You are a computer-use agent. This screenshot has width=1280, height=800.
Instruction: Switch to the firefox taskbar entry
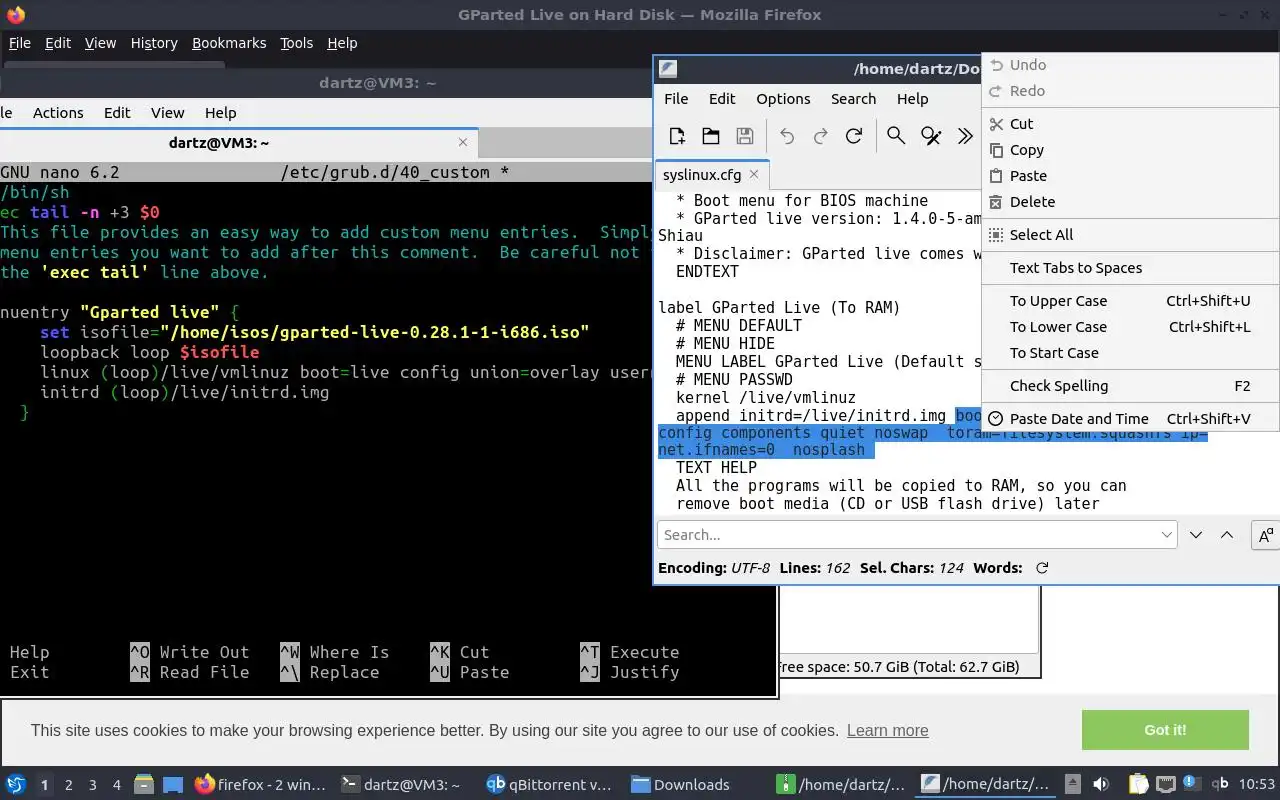(260, 785)
